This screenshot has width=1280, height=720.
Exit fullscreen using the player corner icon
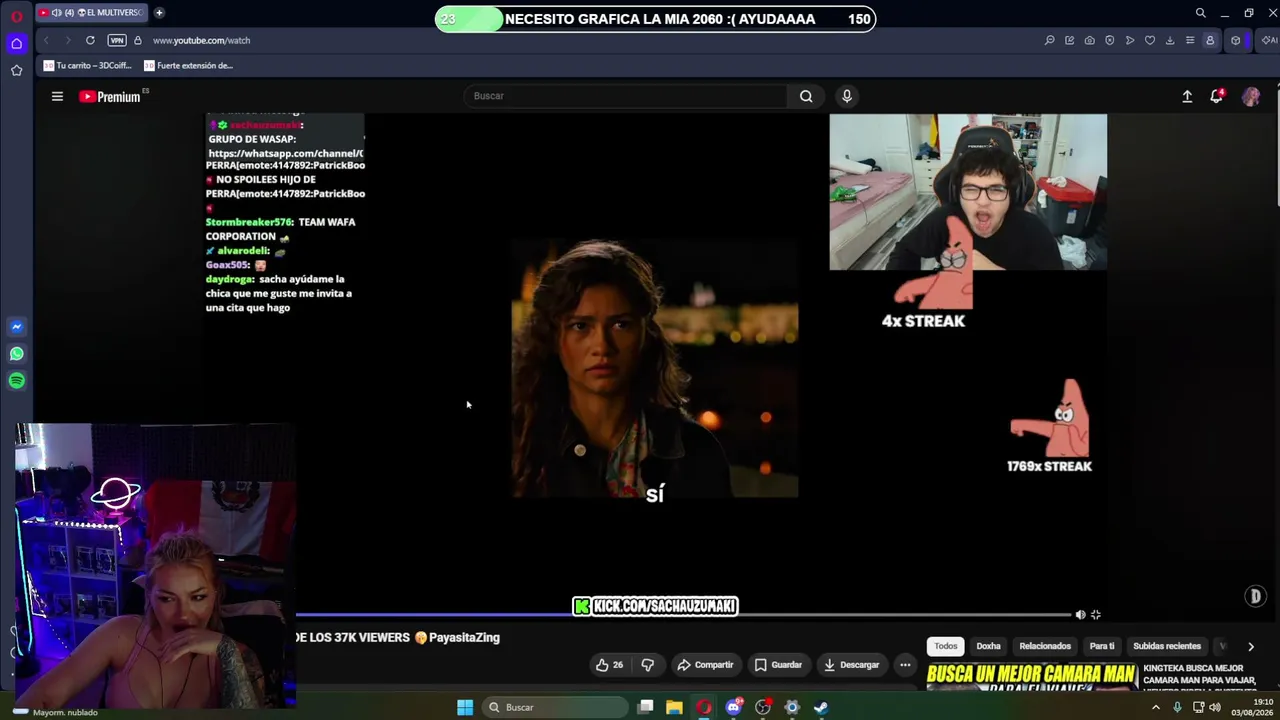tap(1096, 615)
